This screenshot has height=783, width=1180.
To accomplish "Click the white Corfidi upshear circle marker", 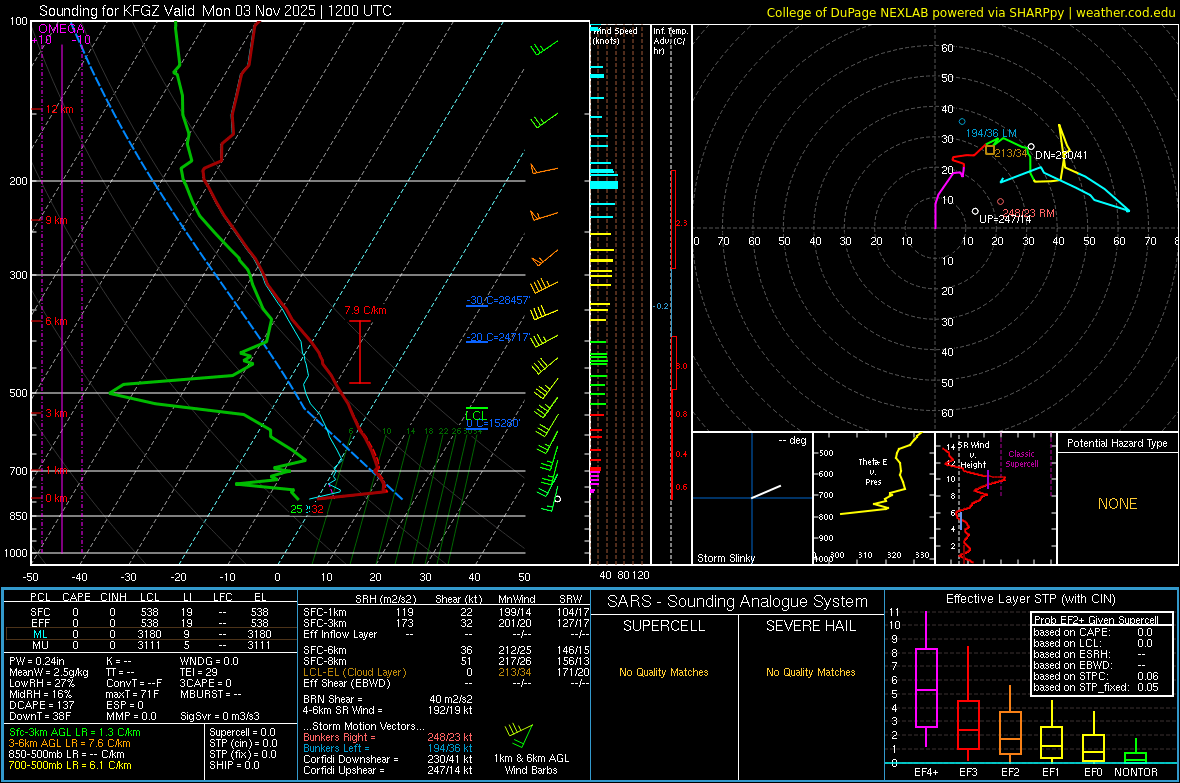I will [x=975, y=212].
